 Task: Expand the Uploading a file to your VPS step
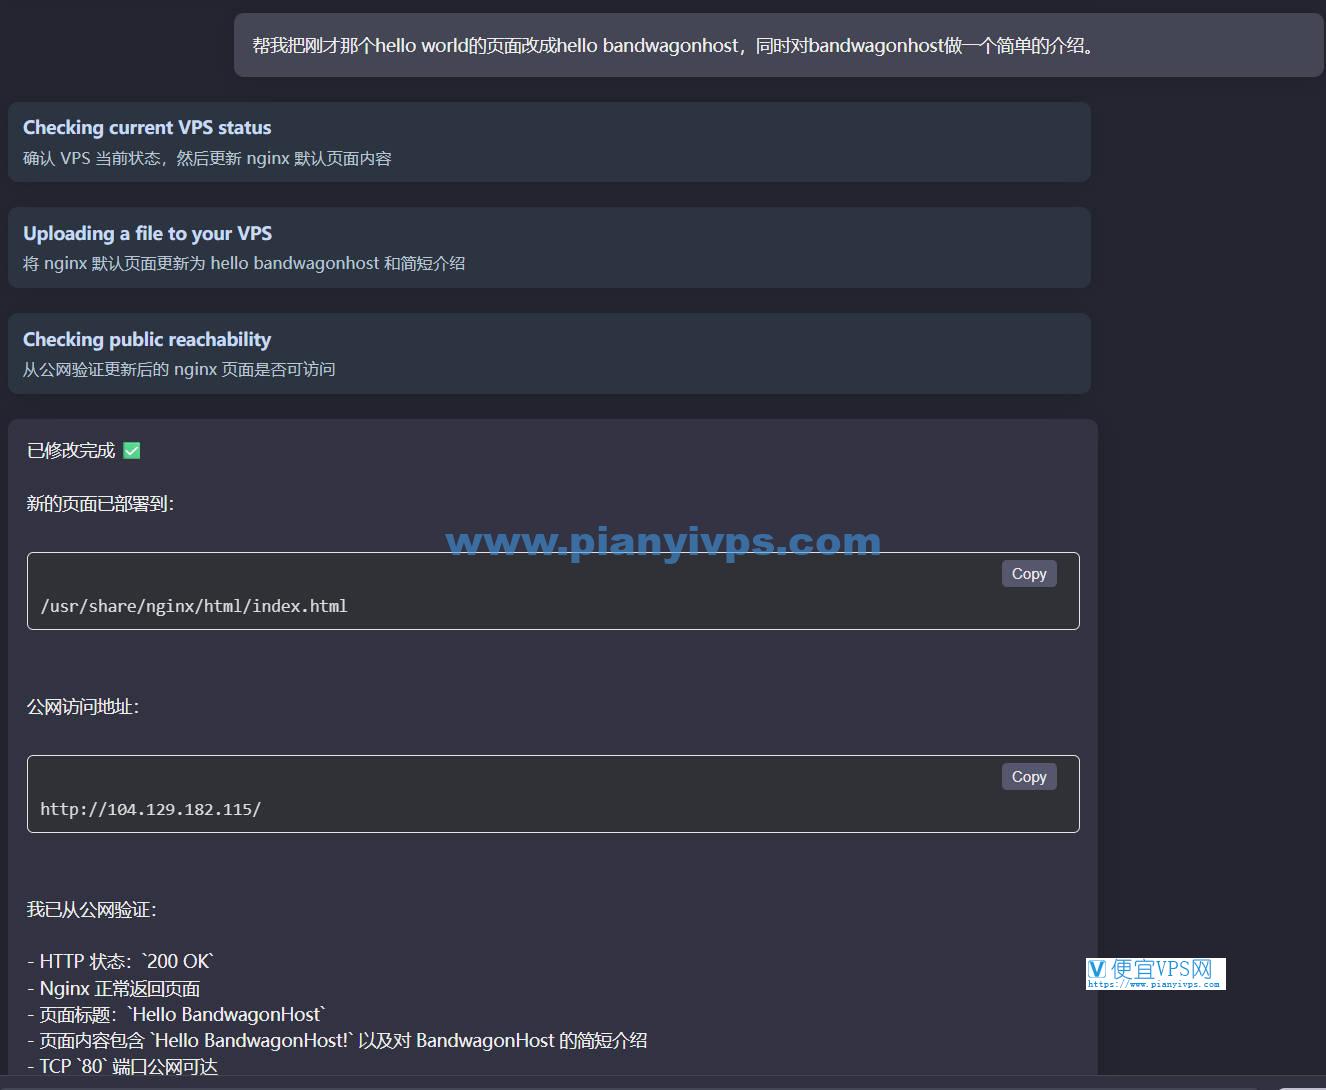[x=549, y=248]
